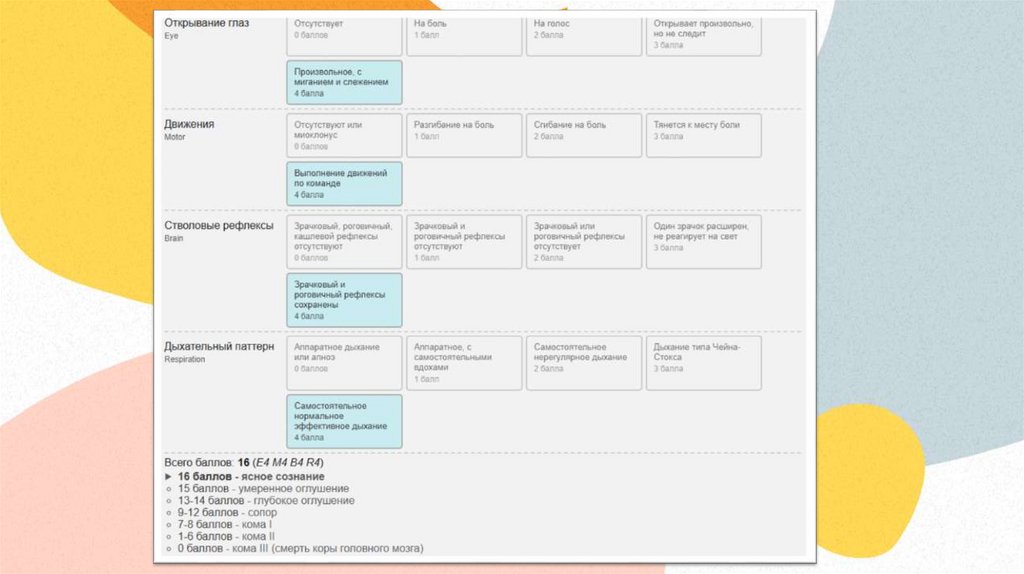Choose 'Зрачковый и роговичный рефлексы отсутствуют'

464,242
